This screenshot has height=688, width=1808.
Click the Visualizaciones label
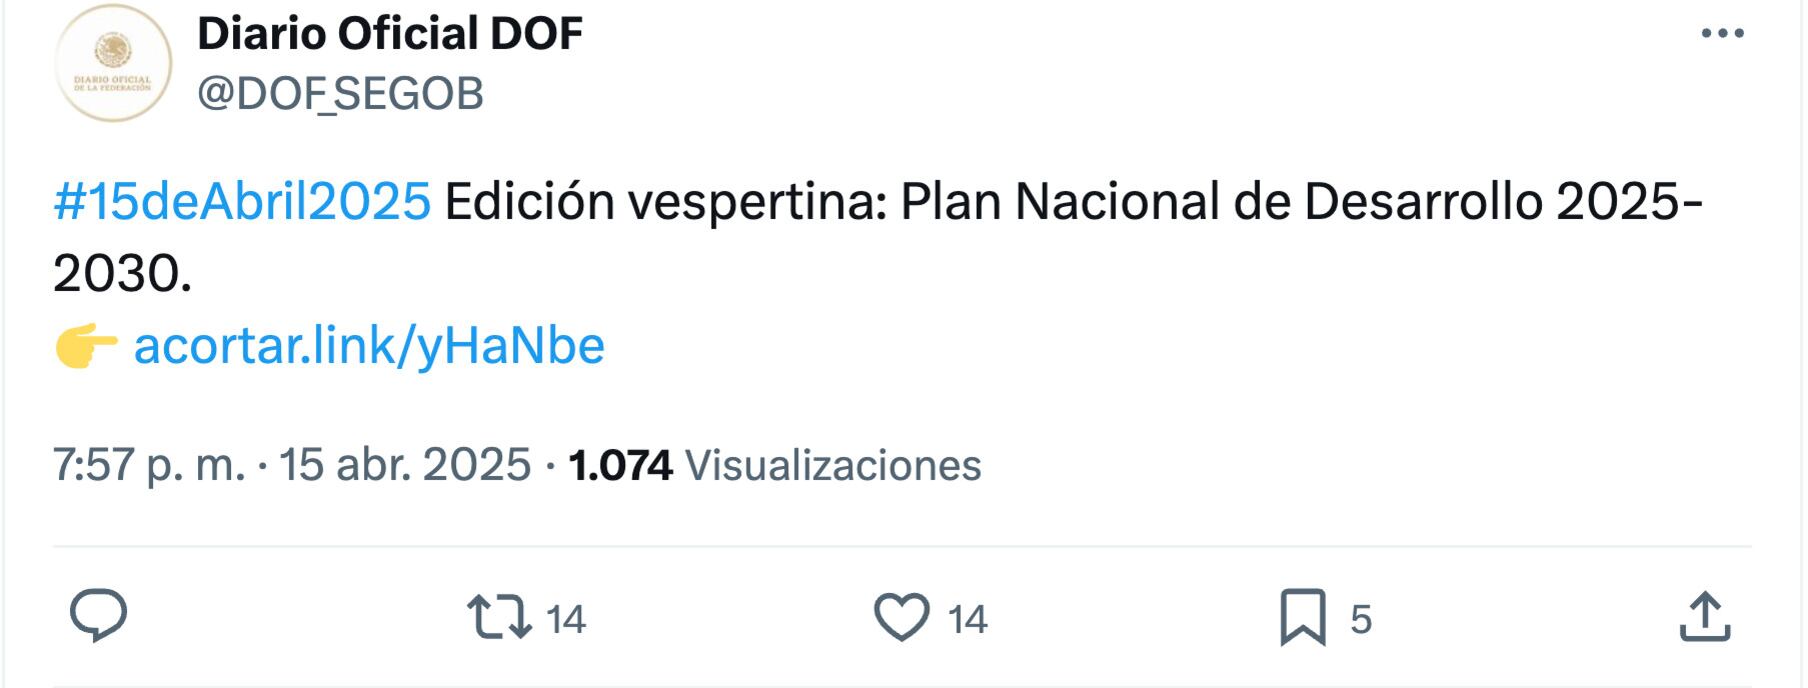tap(834, 465)
